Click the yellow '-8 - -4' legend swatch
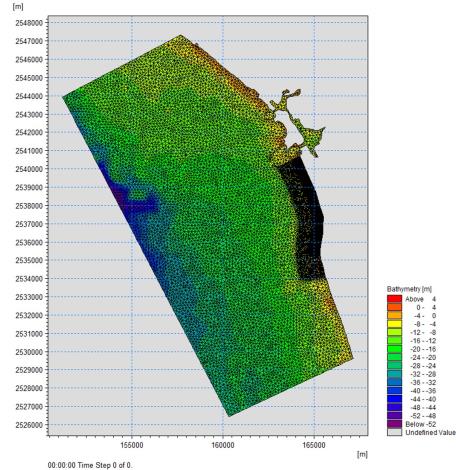The height and width of the screenshot is (470, 456). (394, 324)
